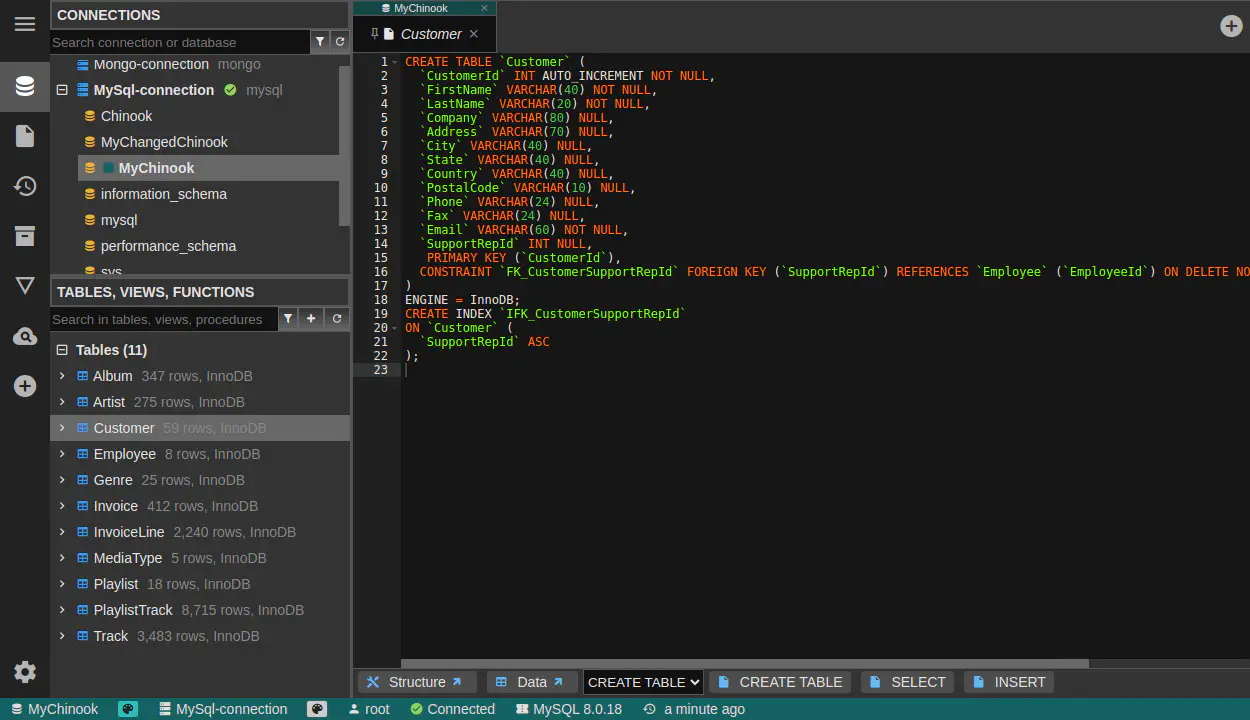
Task: Click the connection color palette in status bar
Action: click(x=317, y=709)
